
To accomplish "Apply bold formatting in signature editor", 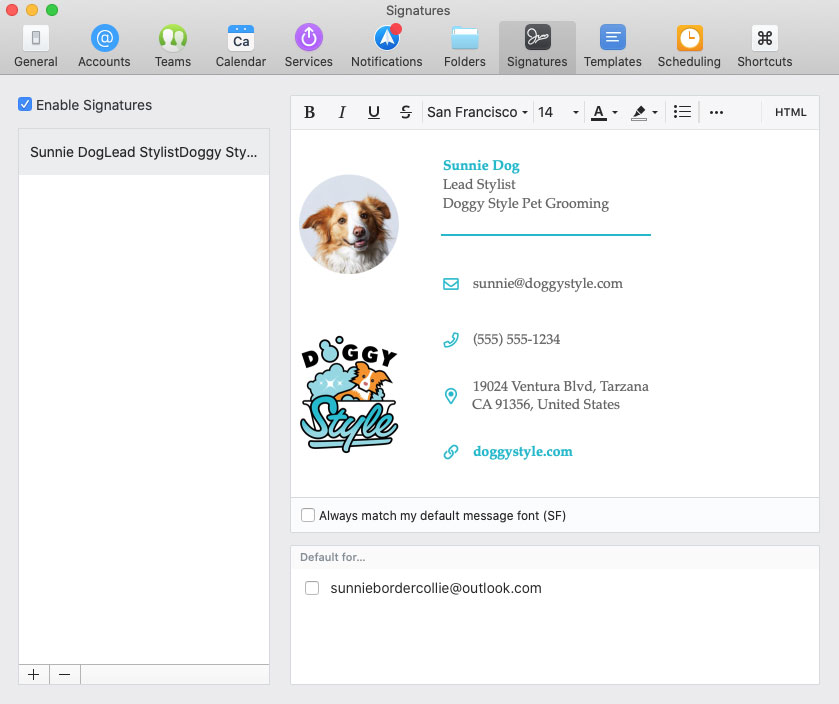I will click(309, 112).
